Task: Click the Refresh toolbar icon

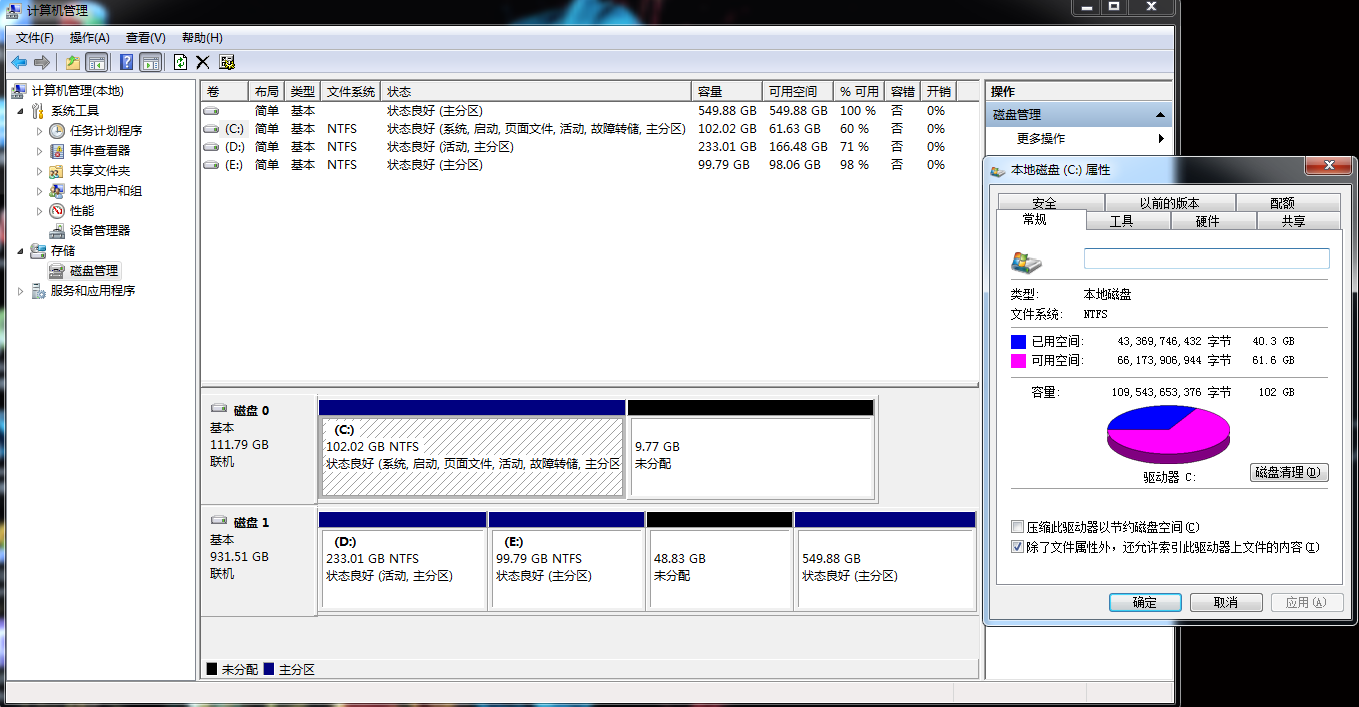Action: pos(180,62)
